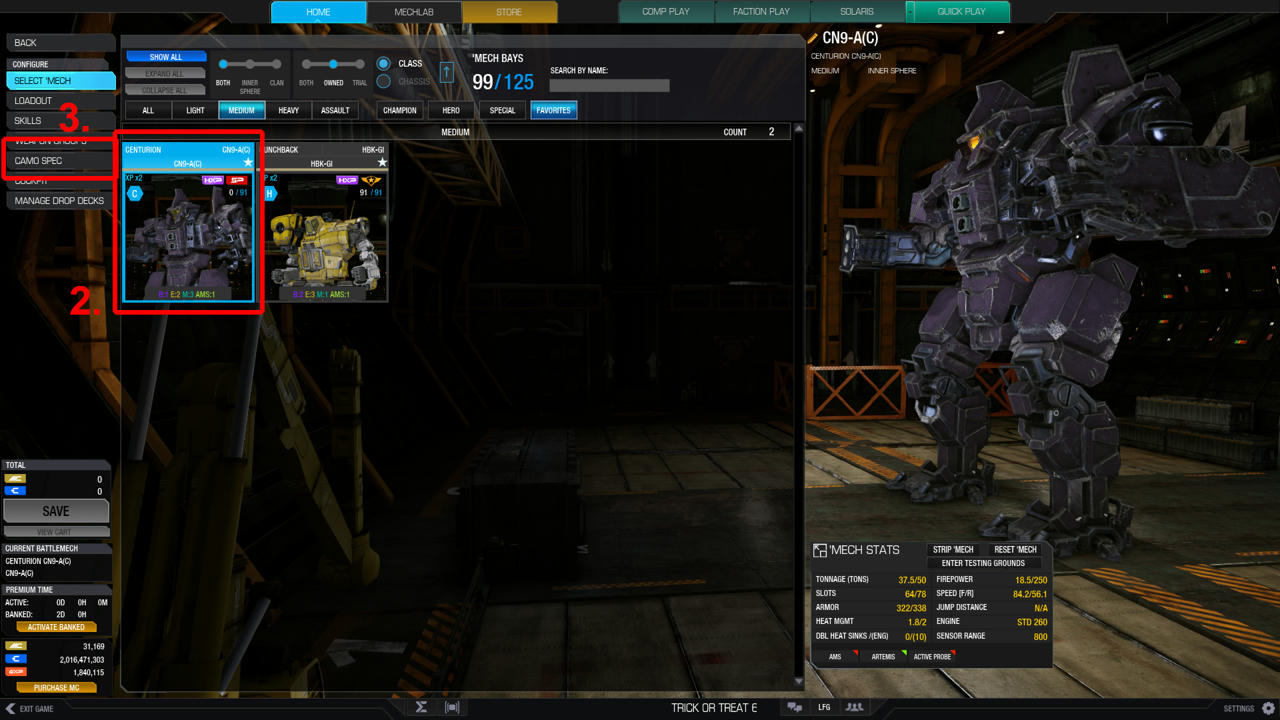The height and width of the screenshot is (720, 1280).
Task: Toggle the Active Probe indicator in 'Mech Stats
Action: point(933,656)
